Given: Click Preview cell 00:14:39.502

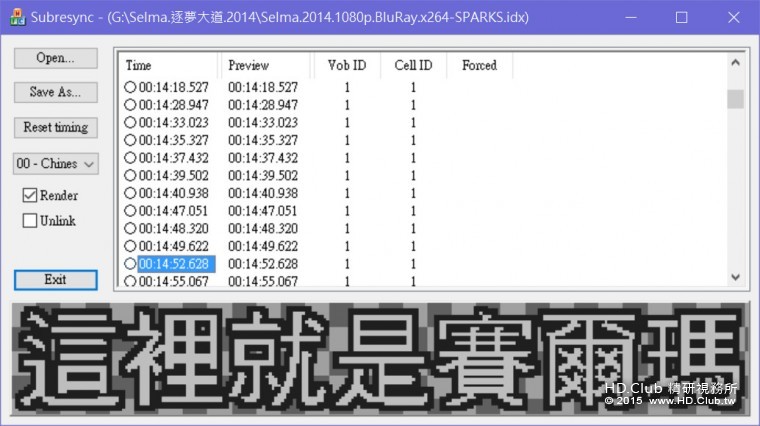Looking at the screenshot, I should click(x=263, y=175).
